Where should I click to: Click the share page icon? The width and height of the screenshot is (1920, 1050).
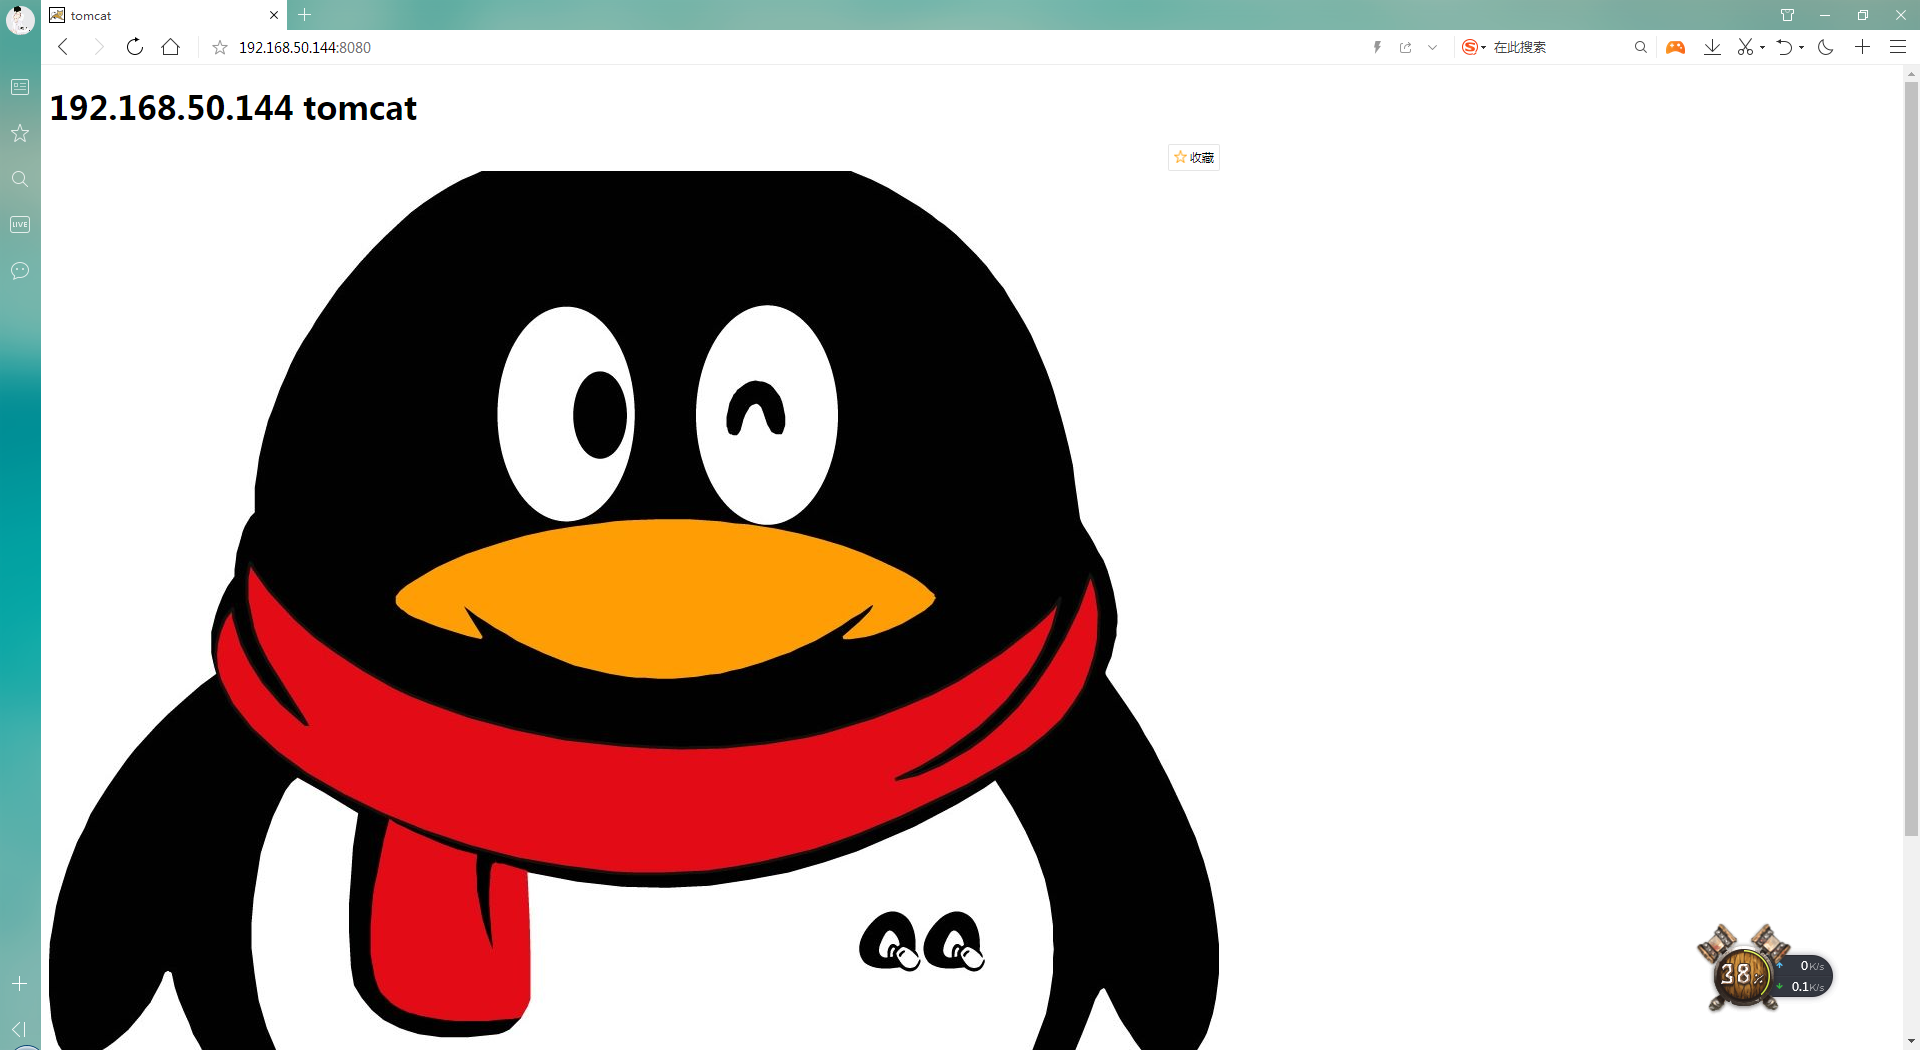pos(1405,47)
